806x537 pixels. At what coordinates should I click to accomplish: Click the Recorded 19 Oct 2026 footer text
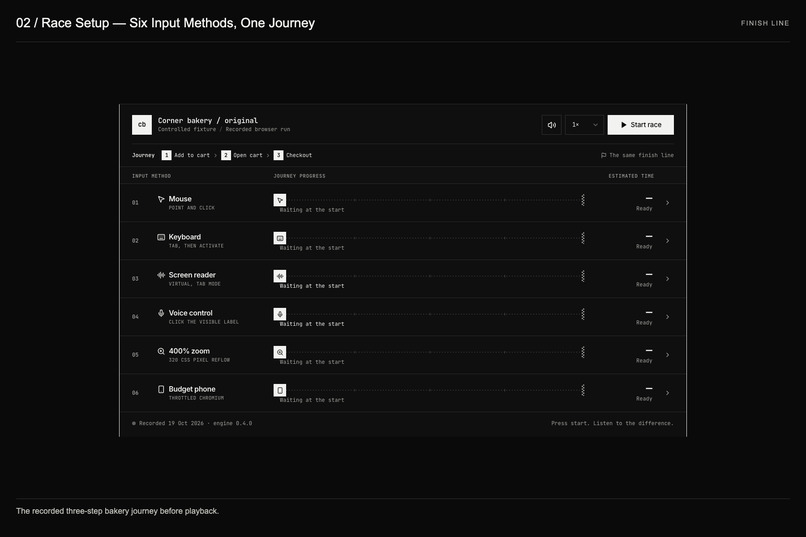click(195, 423)
